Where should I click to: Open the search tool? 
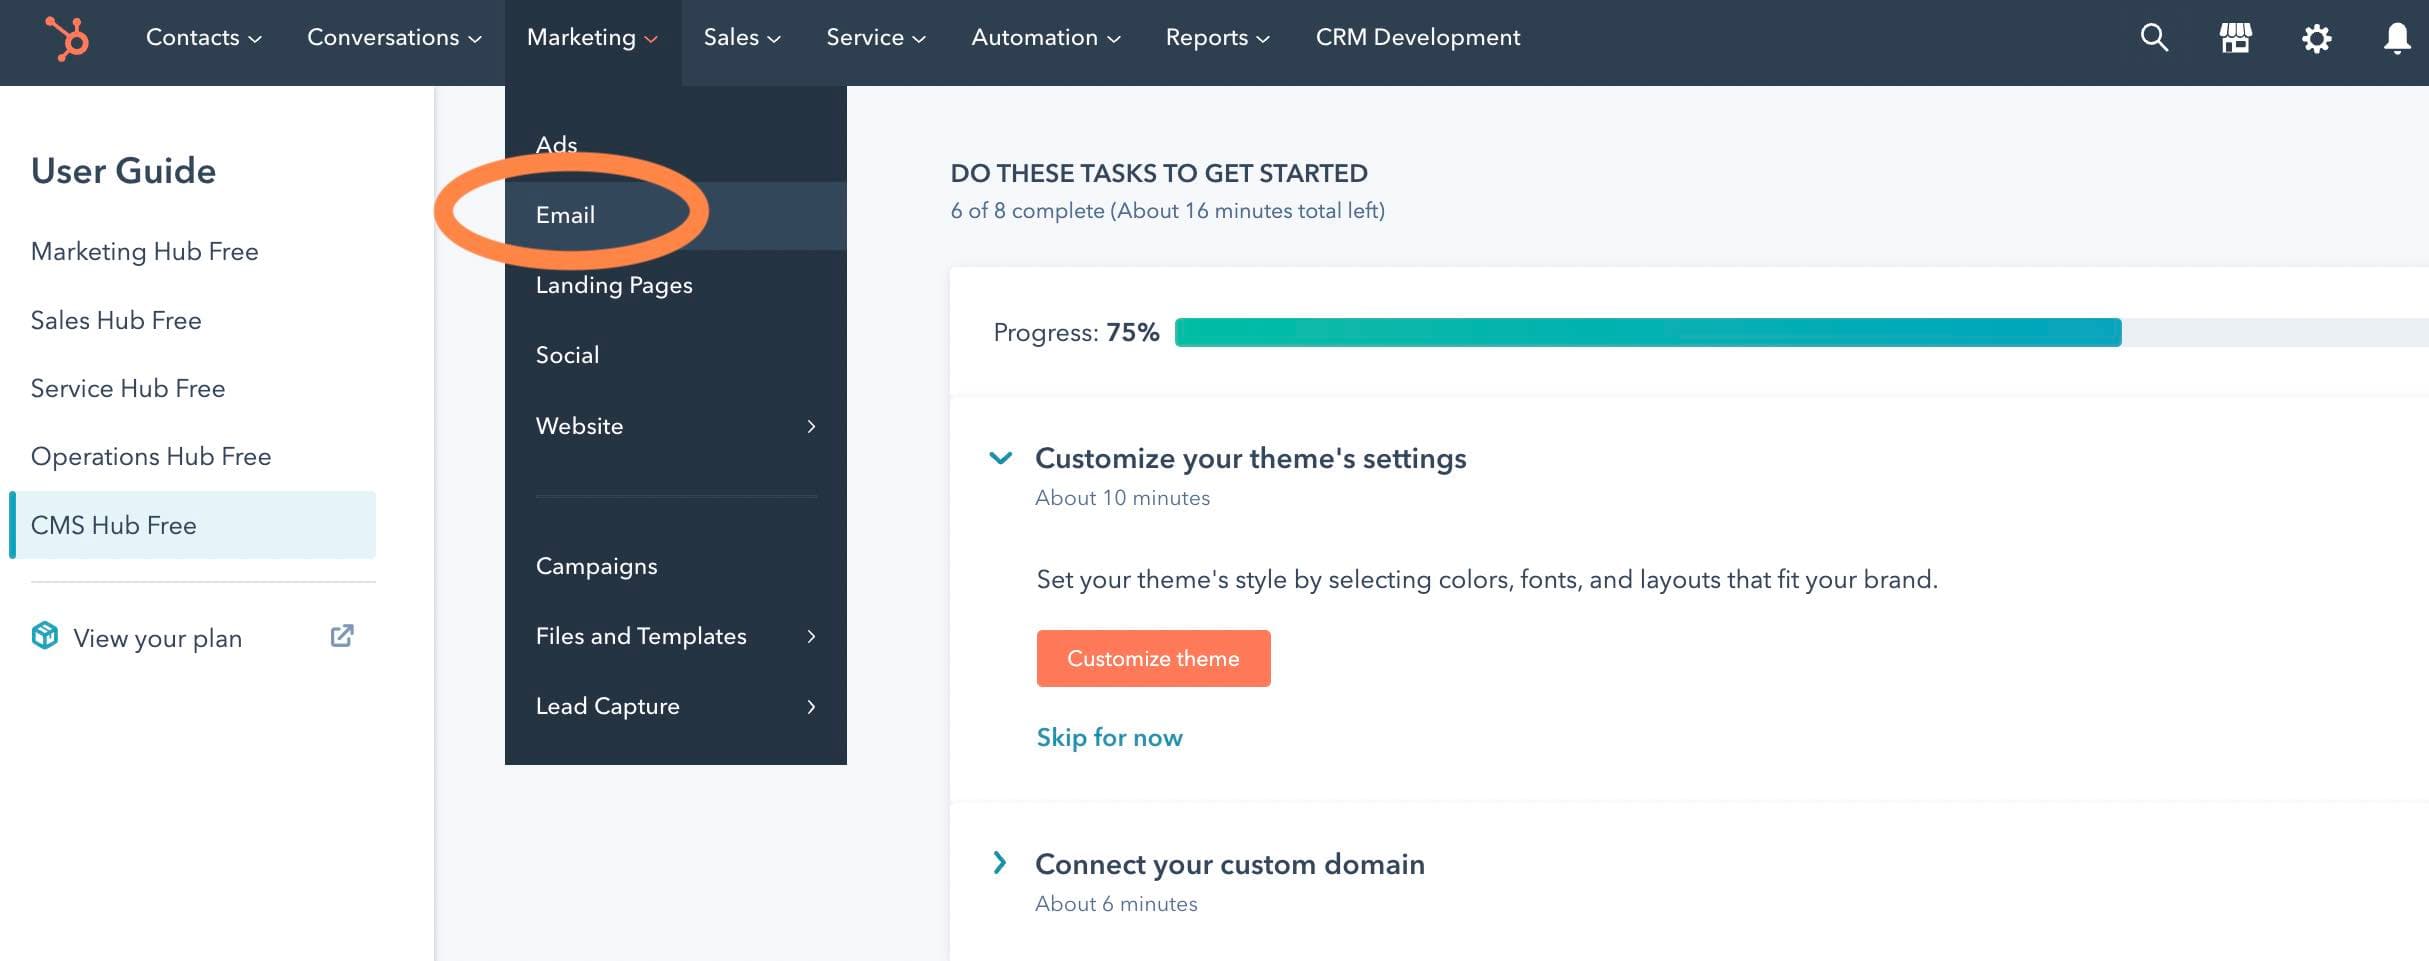pyautogui.click(x=2154, y=38)
